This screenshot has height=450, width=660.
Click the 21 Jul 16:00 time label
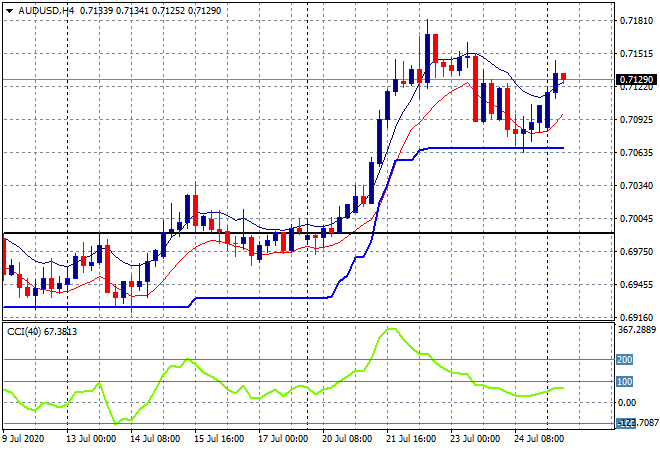411,439
